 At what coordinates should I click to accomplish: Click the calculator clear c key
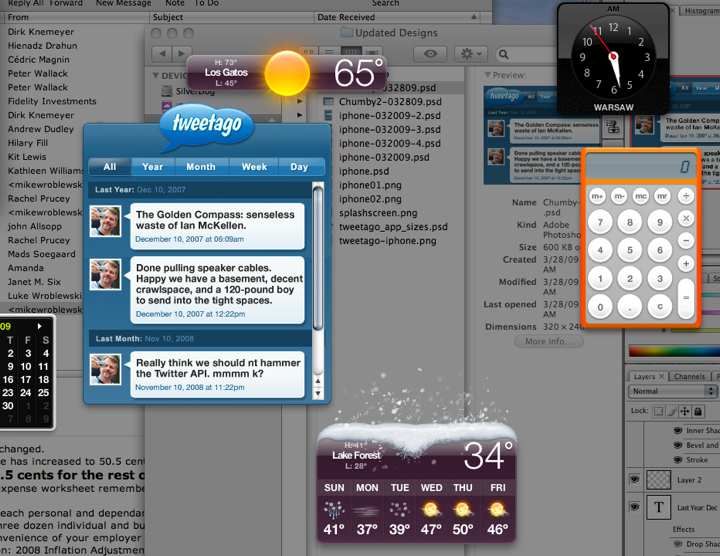659,306
